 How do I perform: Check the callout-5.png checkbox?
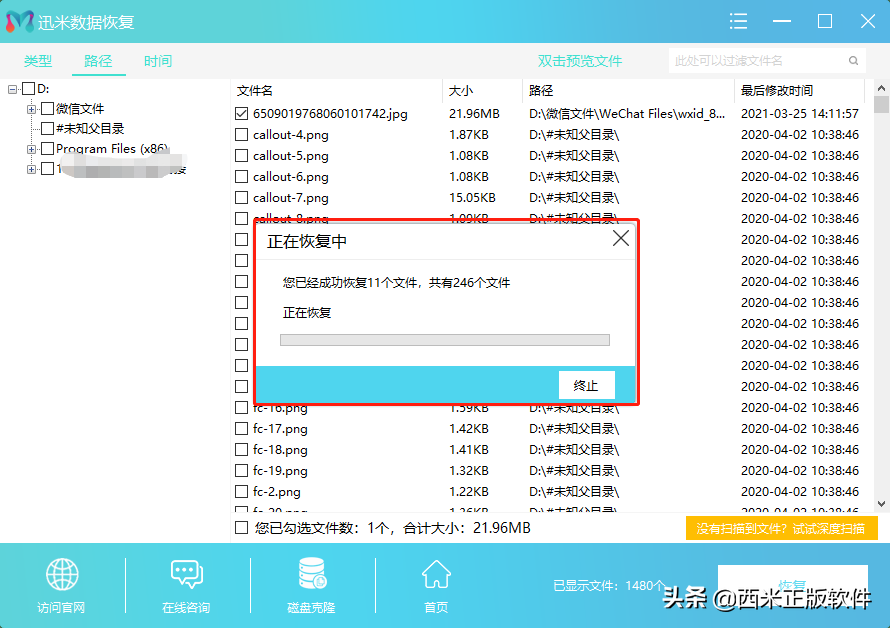[241, 156]
